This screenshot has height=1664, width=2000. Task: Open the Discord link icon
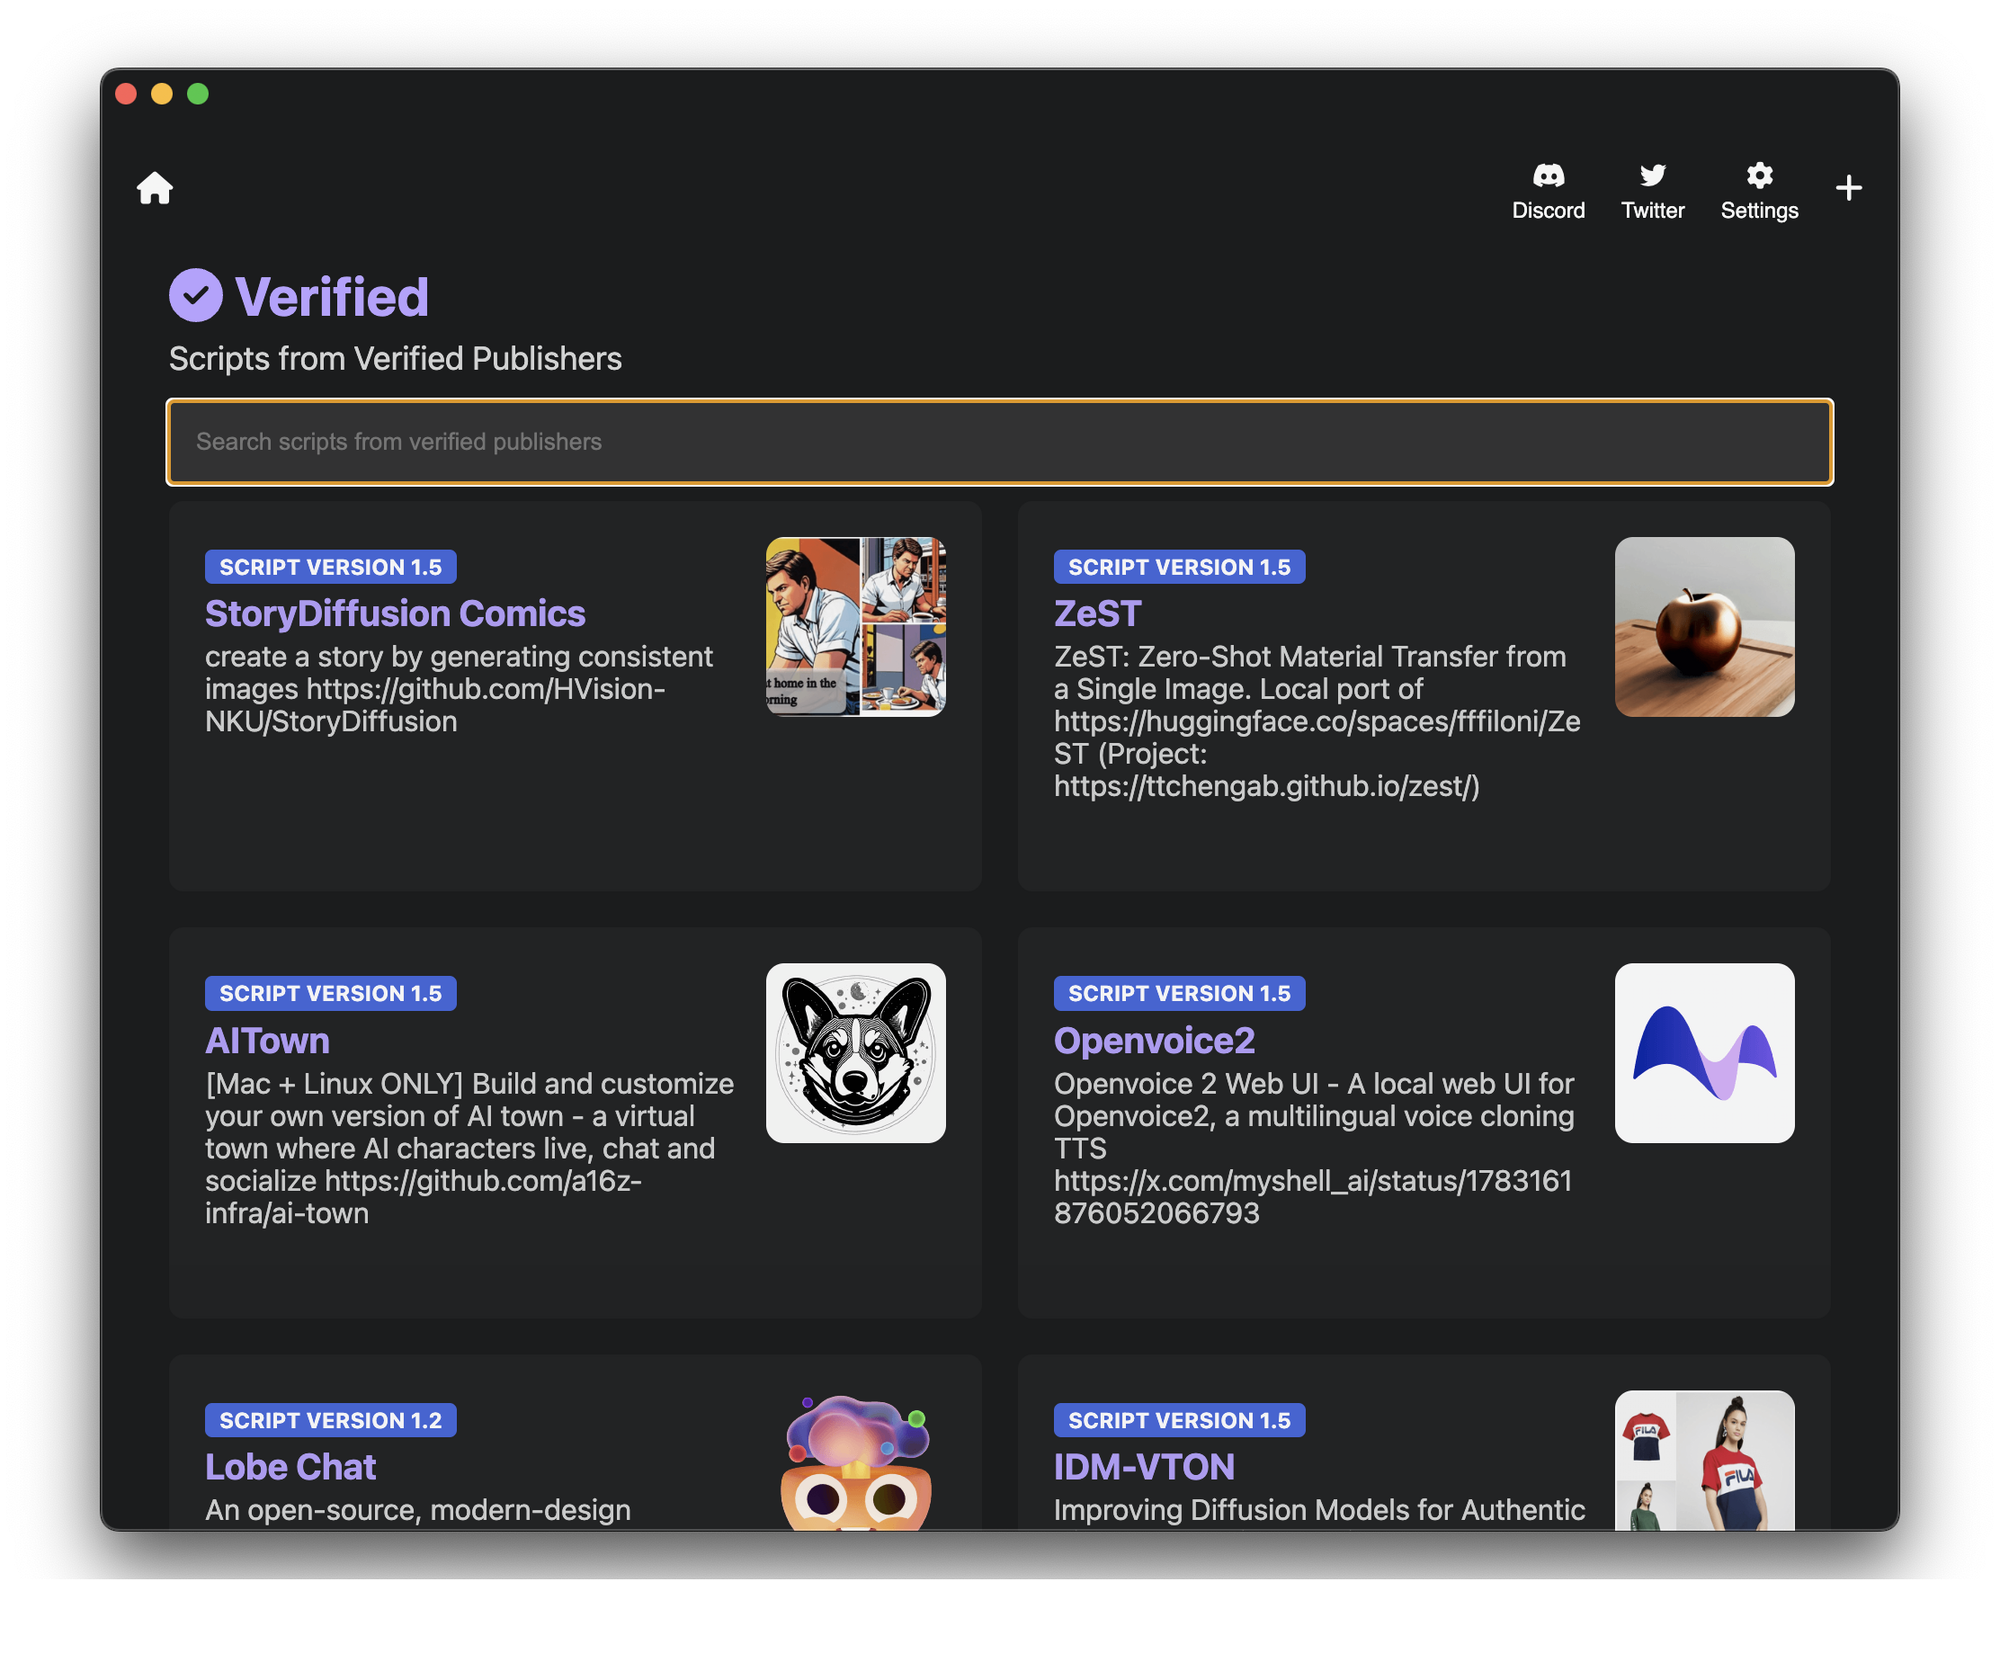click(1548, 176)
